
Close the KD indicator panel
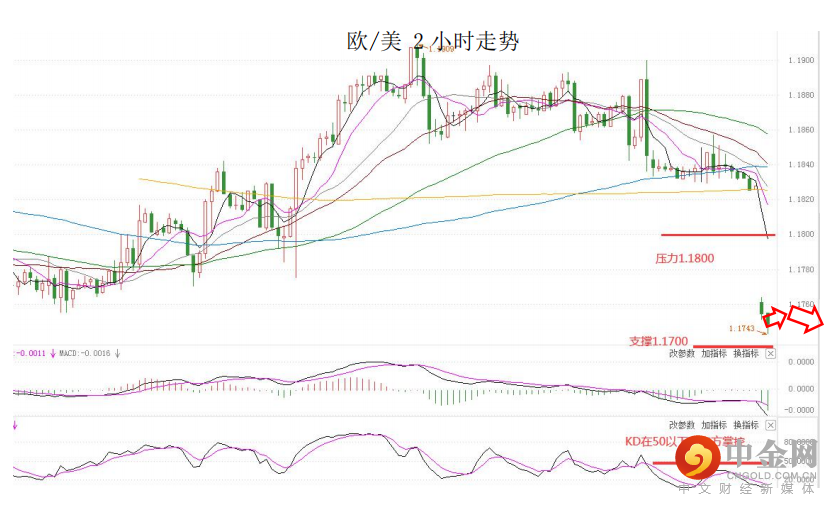pos(770,425)
